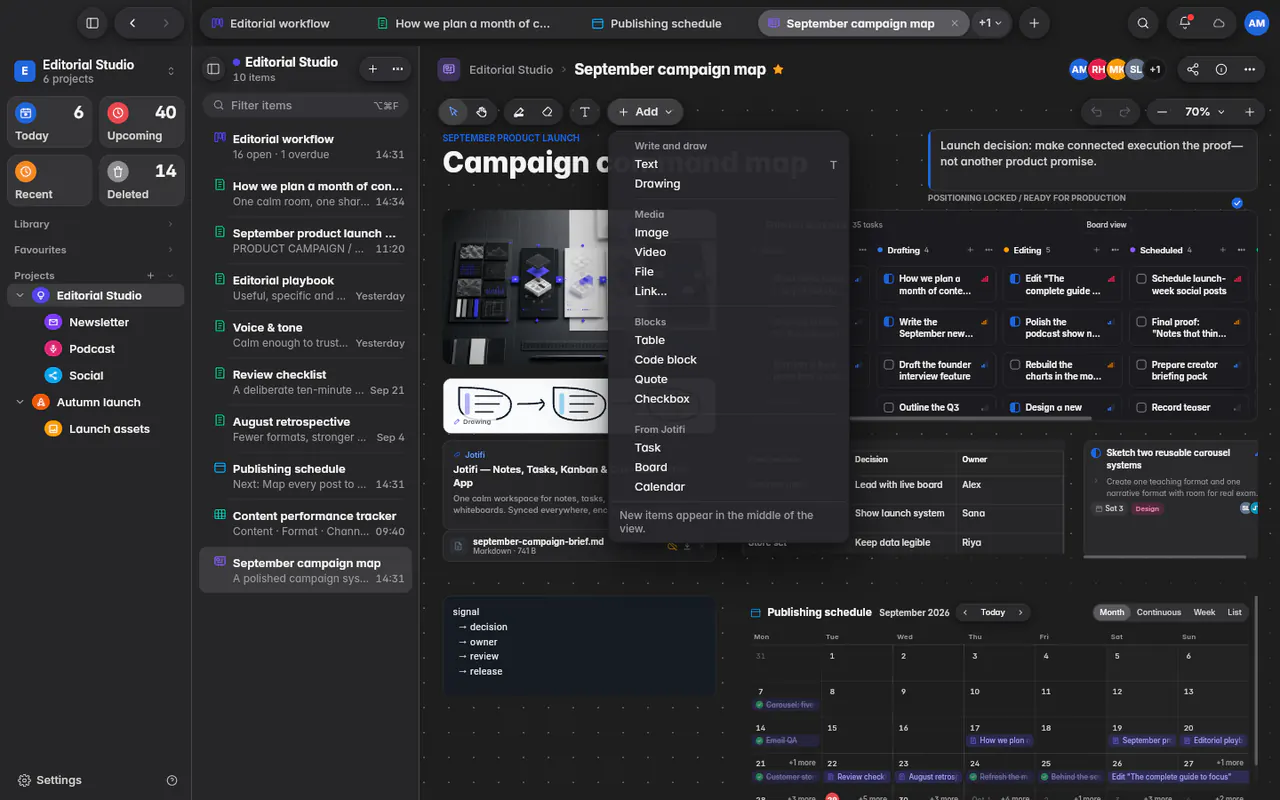Open the Editorial Studio workspace switcher
The image size is (1280, 800).
(x=95, y=71)
